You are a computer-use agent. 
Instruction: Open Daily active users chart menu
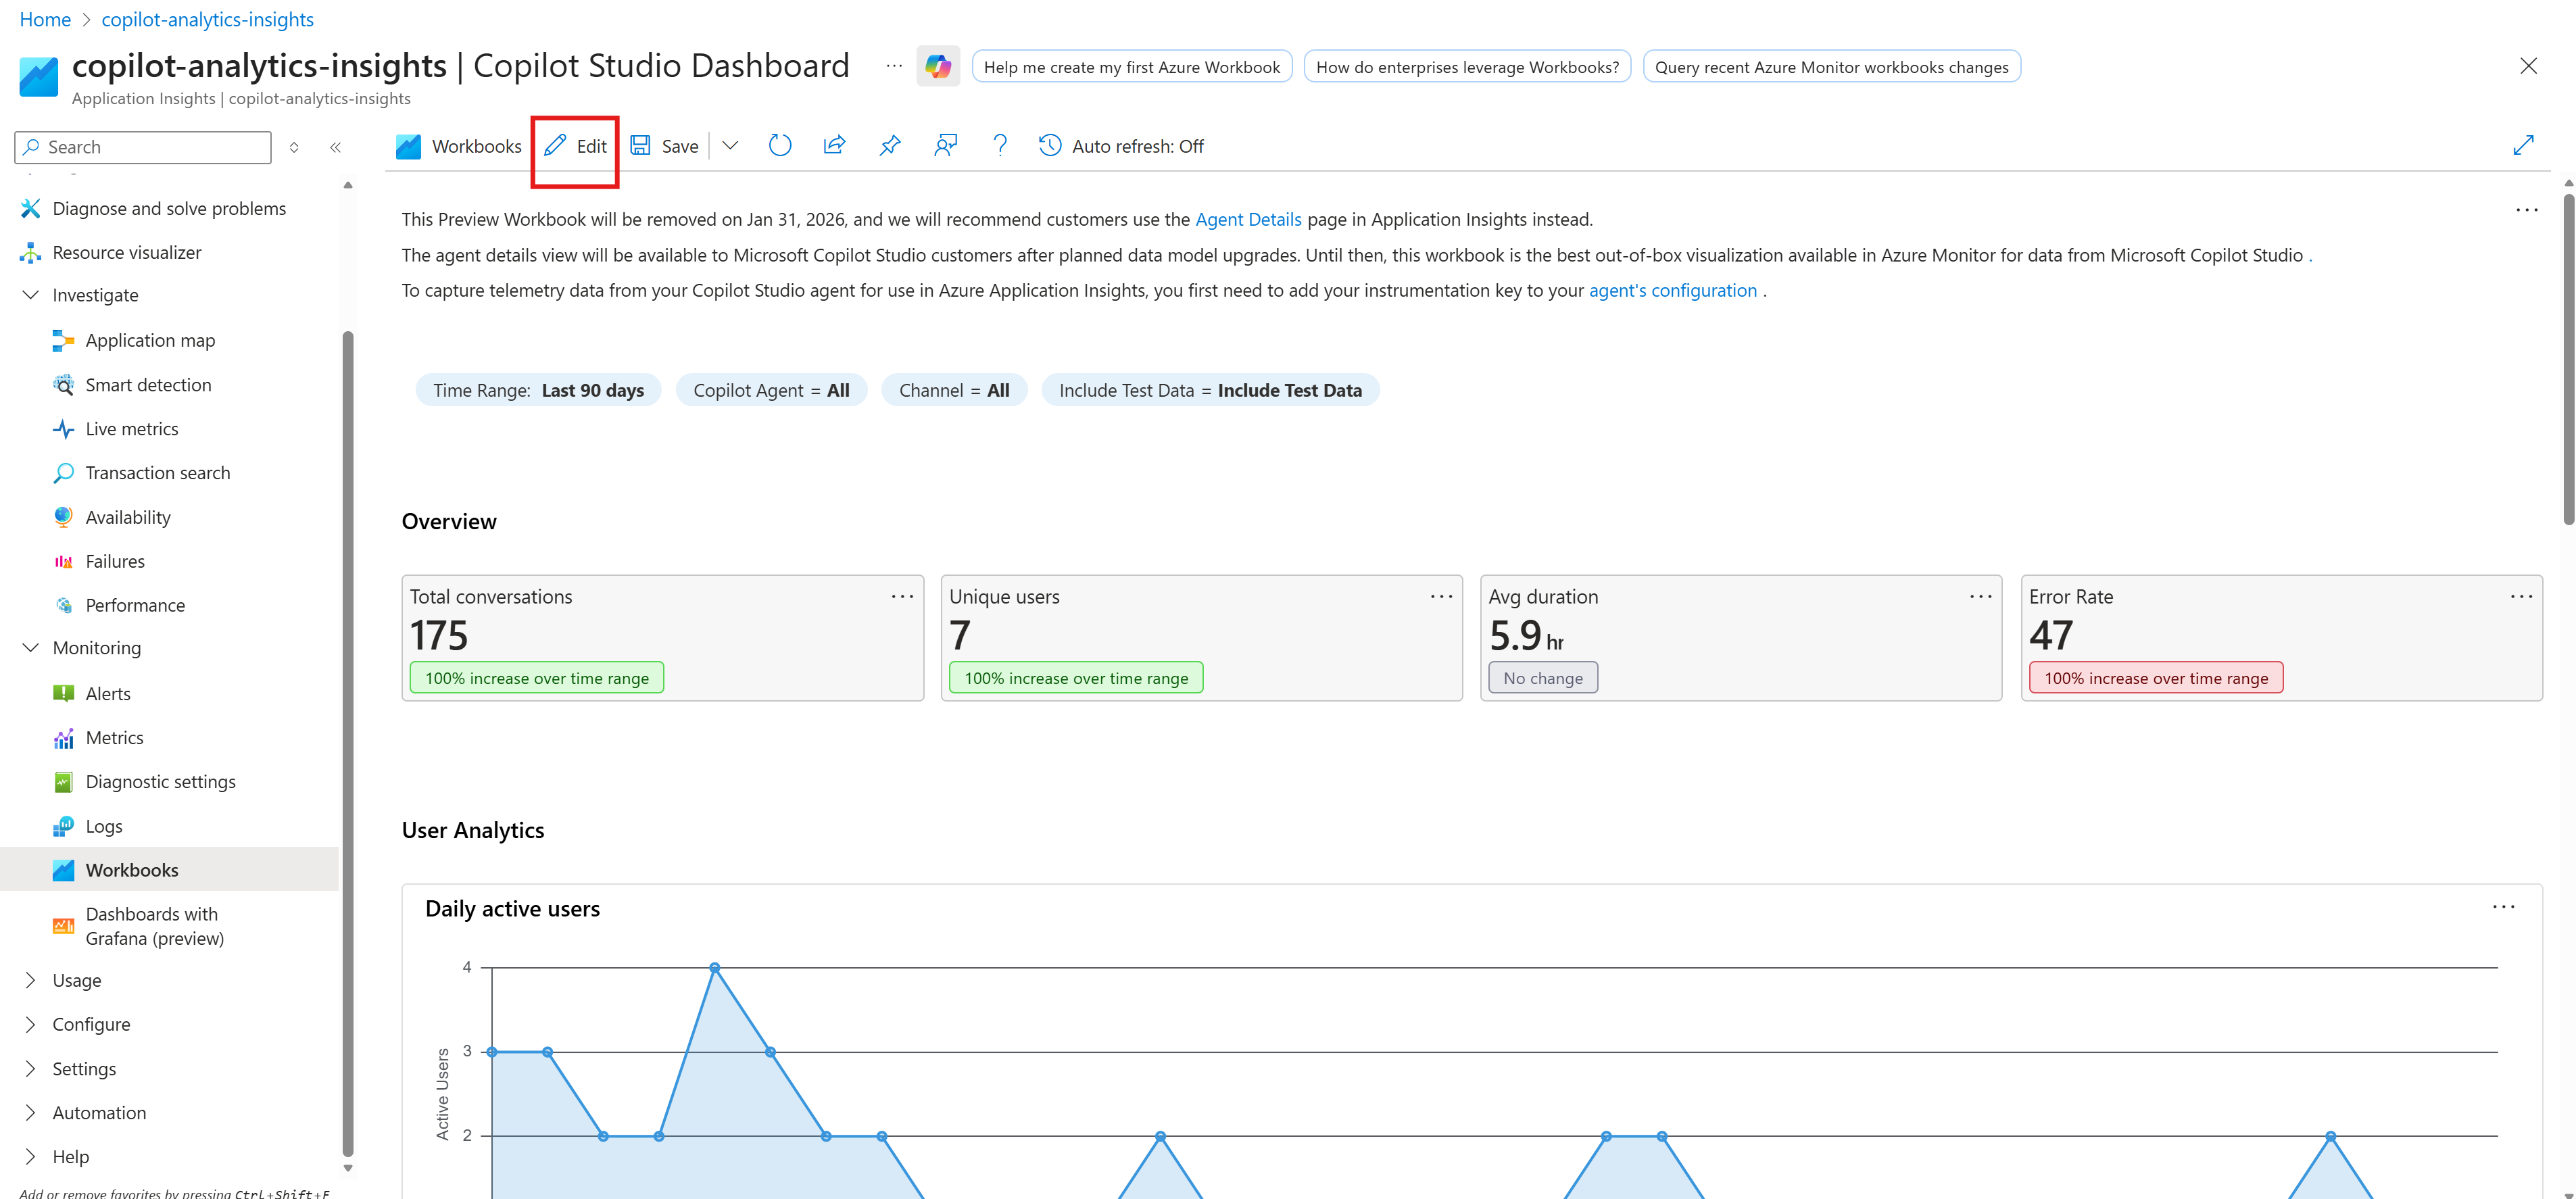coord(2505,906)
